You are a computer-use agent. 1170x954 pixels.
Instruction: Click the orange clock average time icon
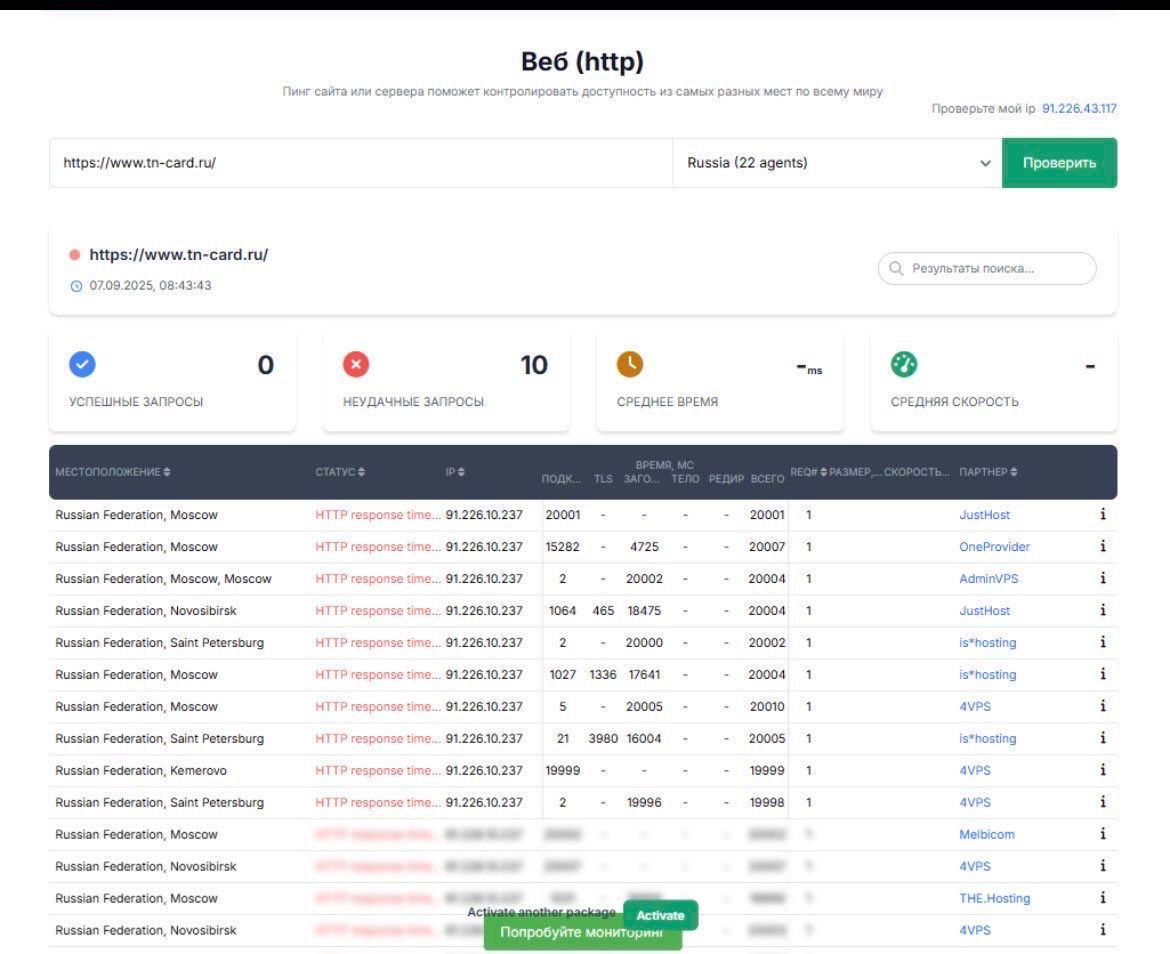630,365
